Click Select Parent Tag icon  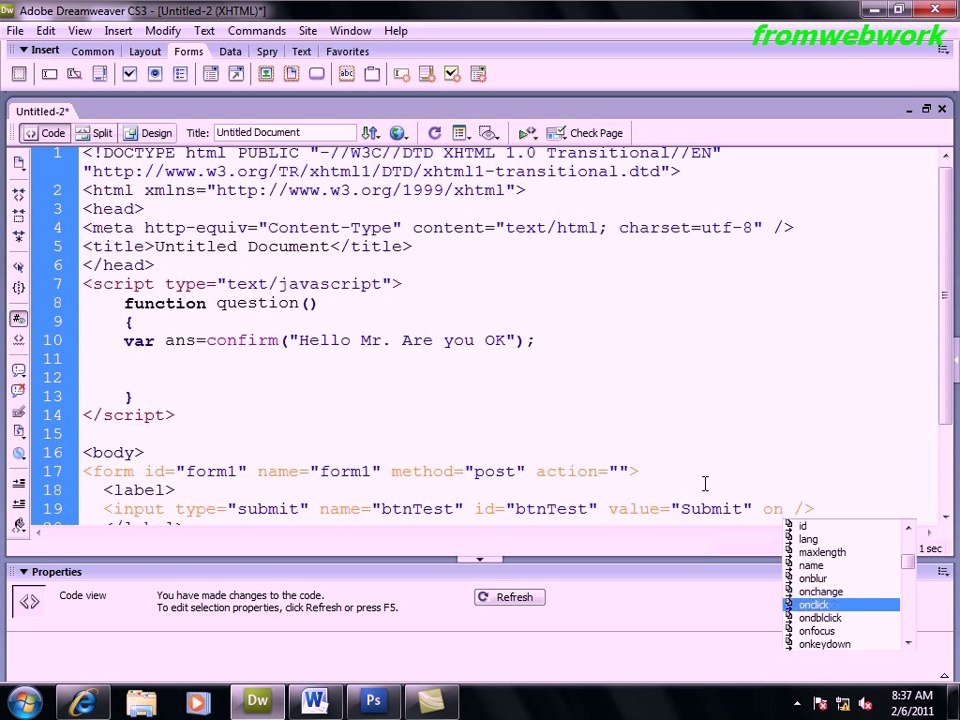18,267
